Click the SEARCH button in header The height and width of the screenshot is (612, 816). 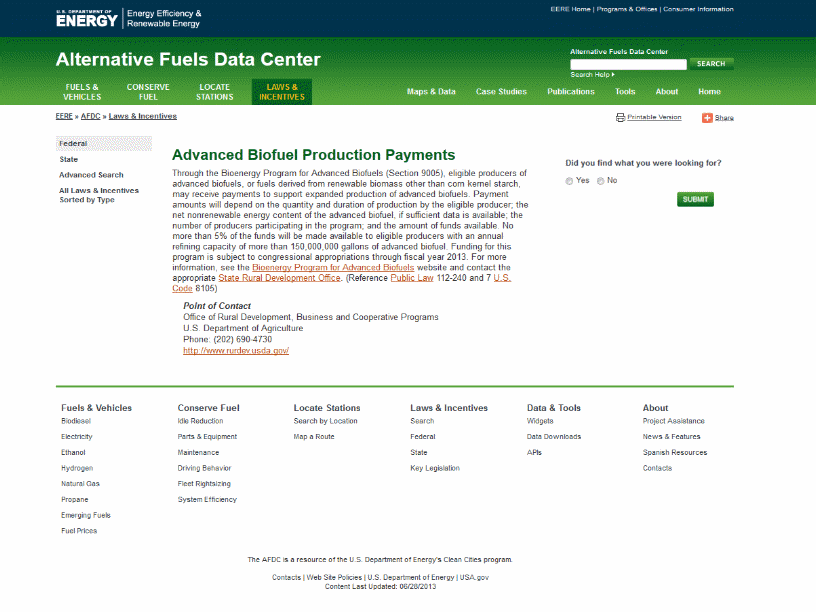[x=711, y=64]
